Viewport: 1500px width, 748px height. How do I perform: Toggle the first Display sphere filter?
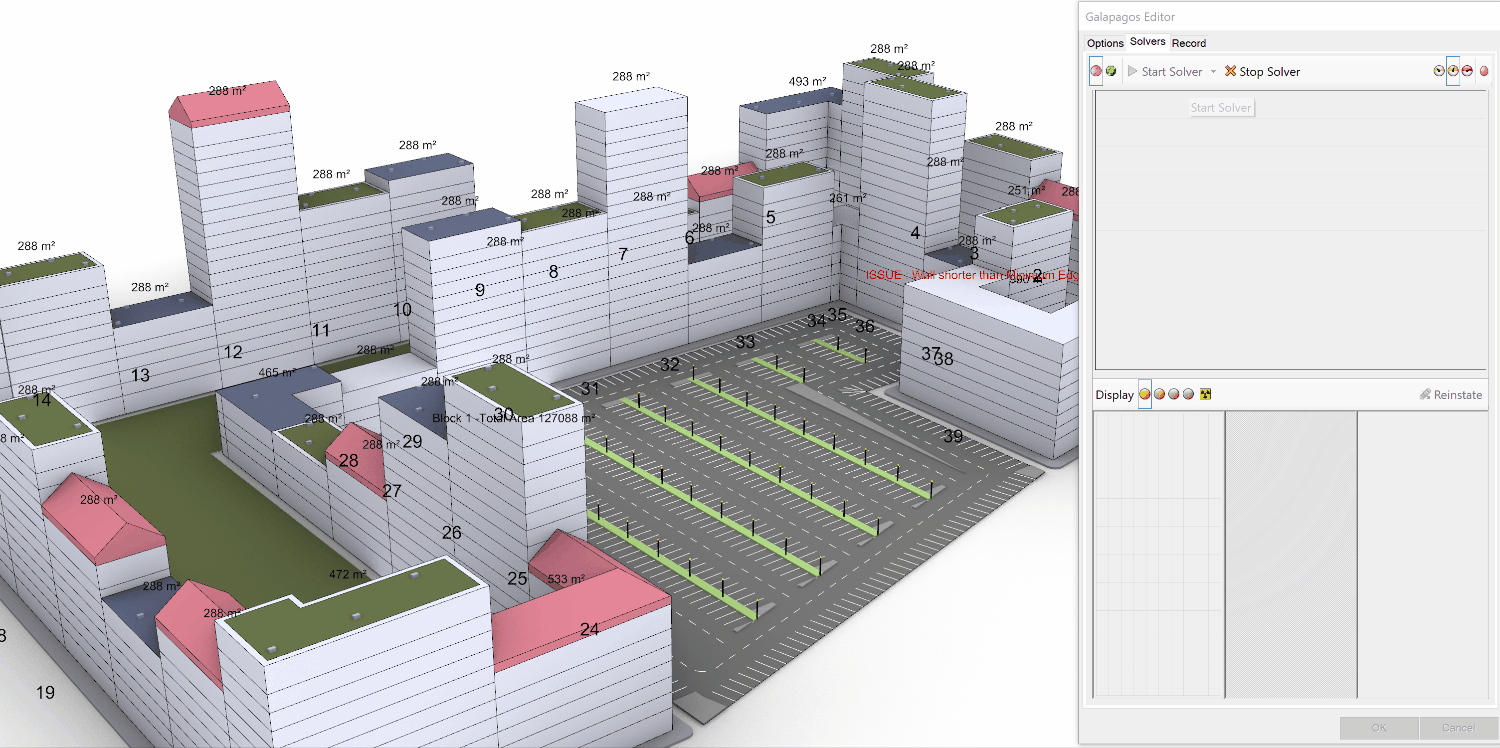[1144, 394]
